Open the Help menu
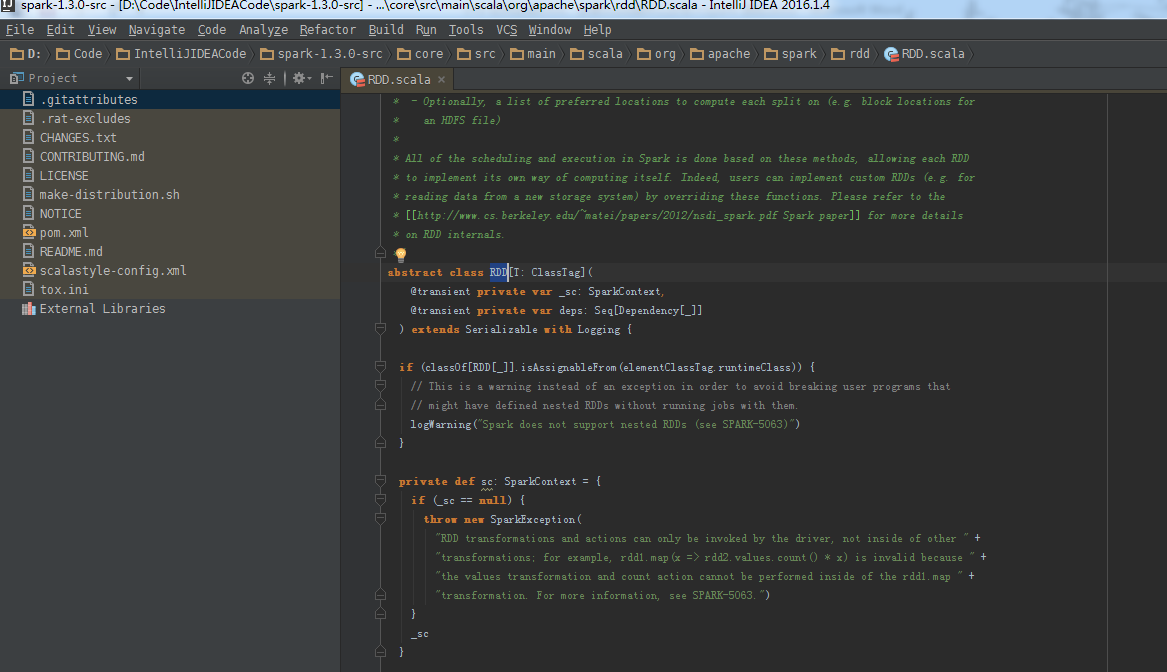This screenshot has width=1167, height=672. (597, 30)
